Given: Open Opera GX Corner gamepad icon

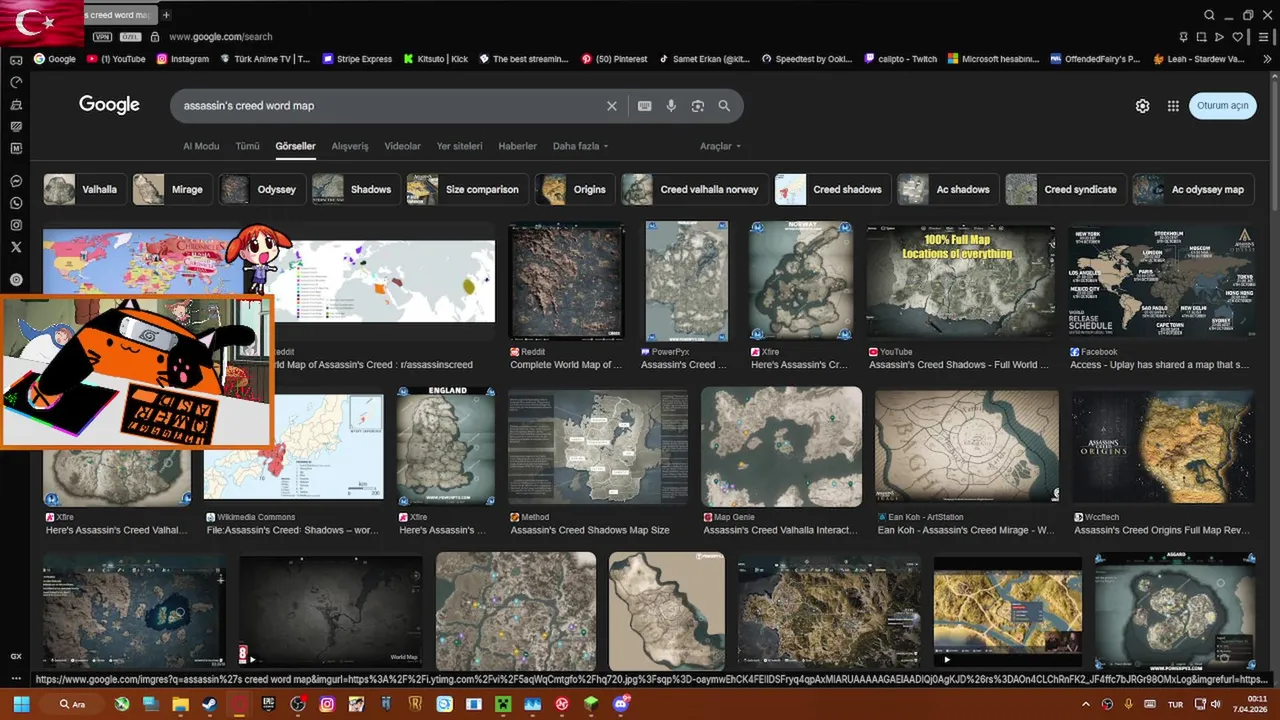Looking at the screenshot, I should [x=16, y=60].
